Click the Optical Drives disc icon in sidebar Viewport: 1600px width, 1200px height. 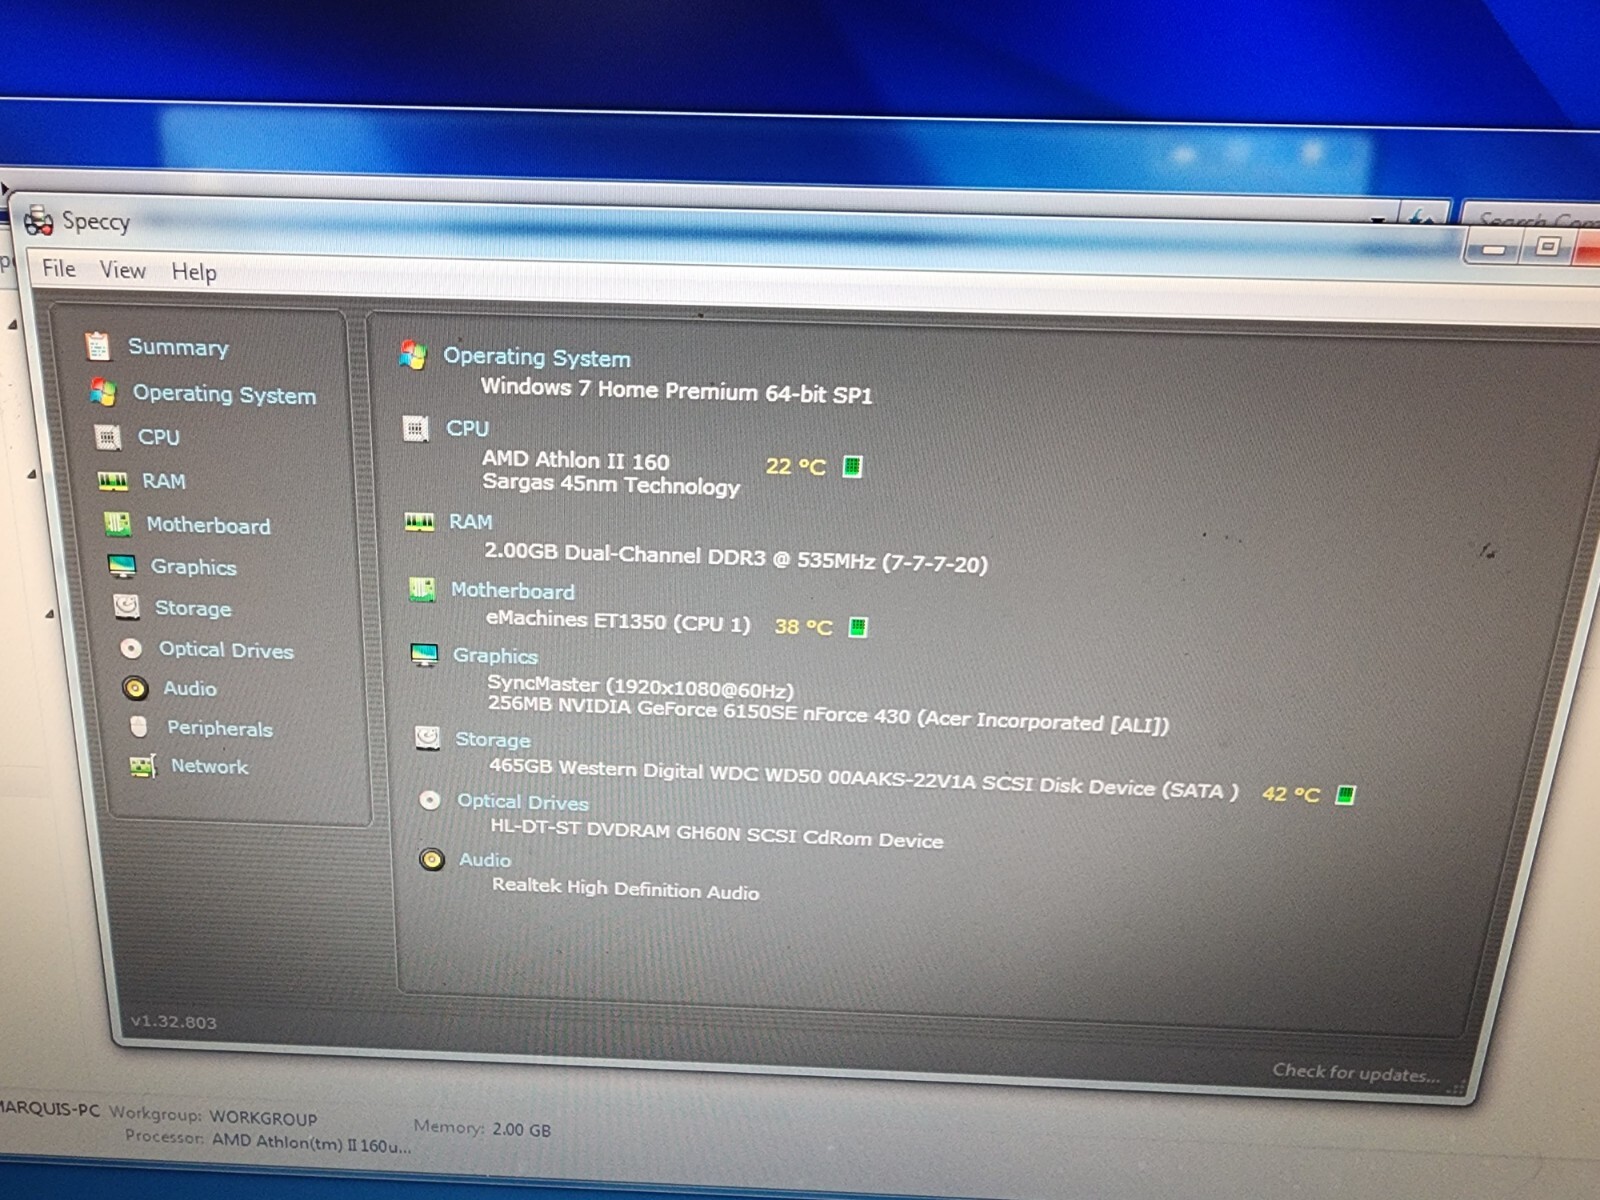point(131,649)
